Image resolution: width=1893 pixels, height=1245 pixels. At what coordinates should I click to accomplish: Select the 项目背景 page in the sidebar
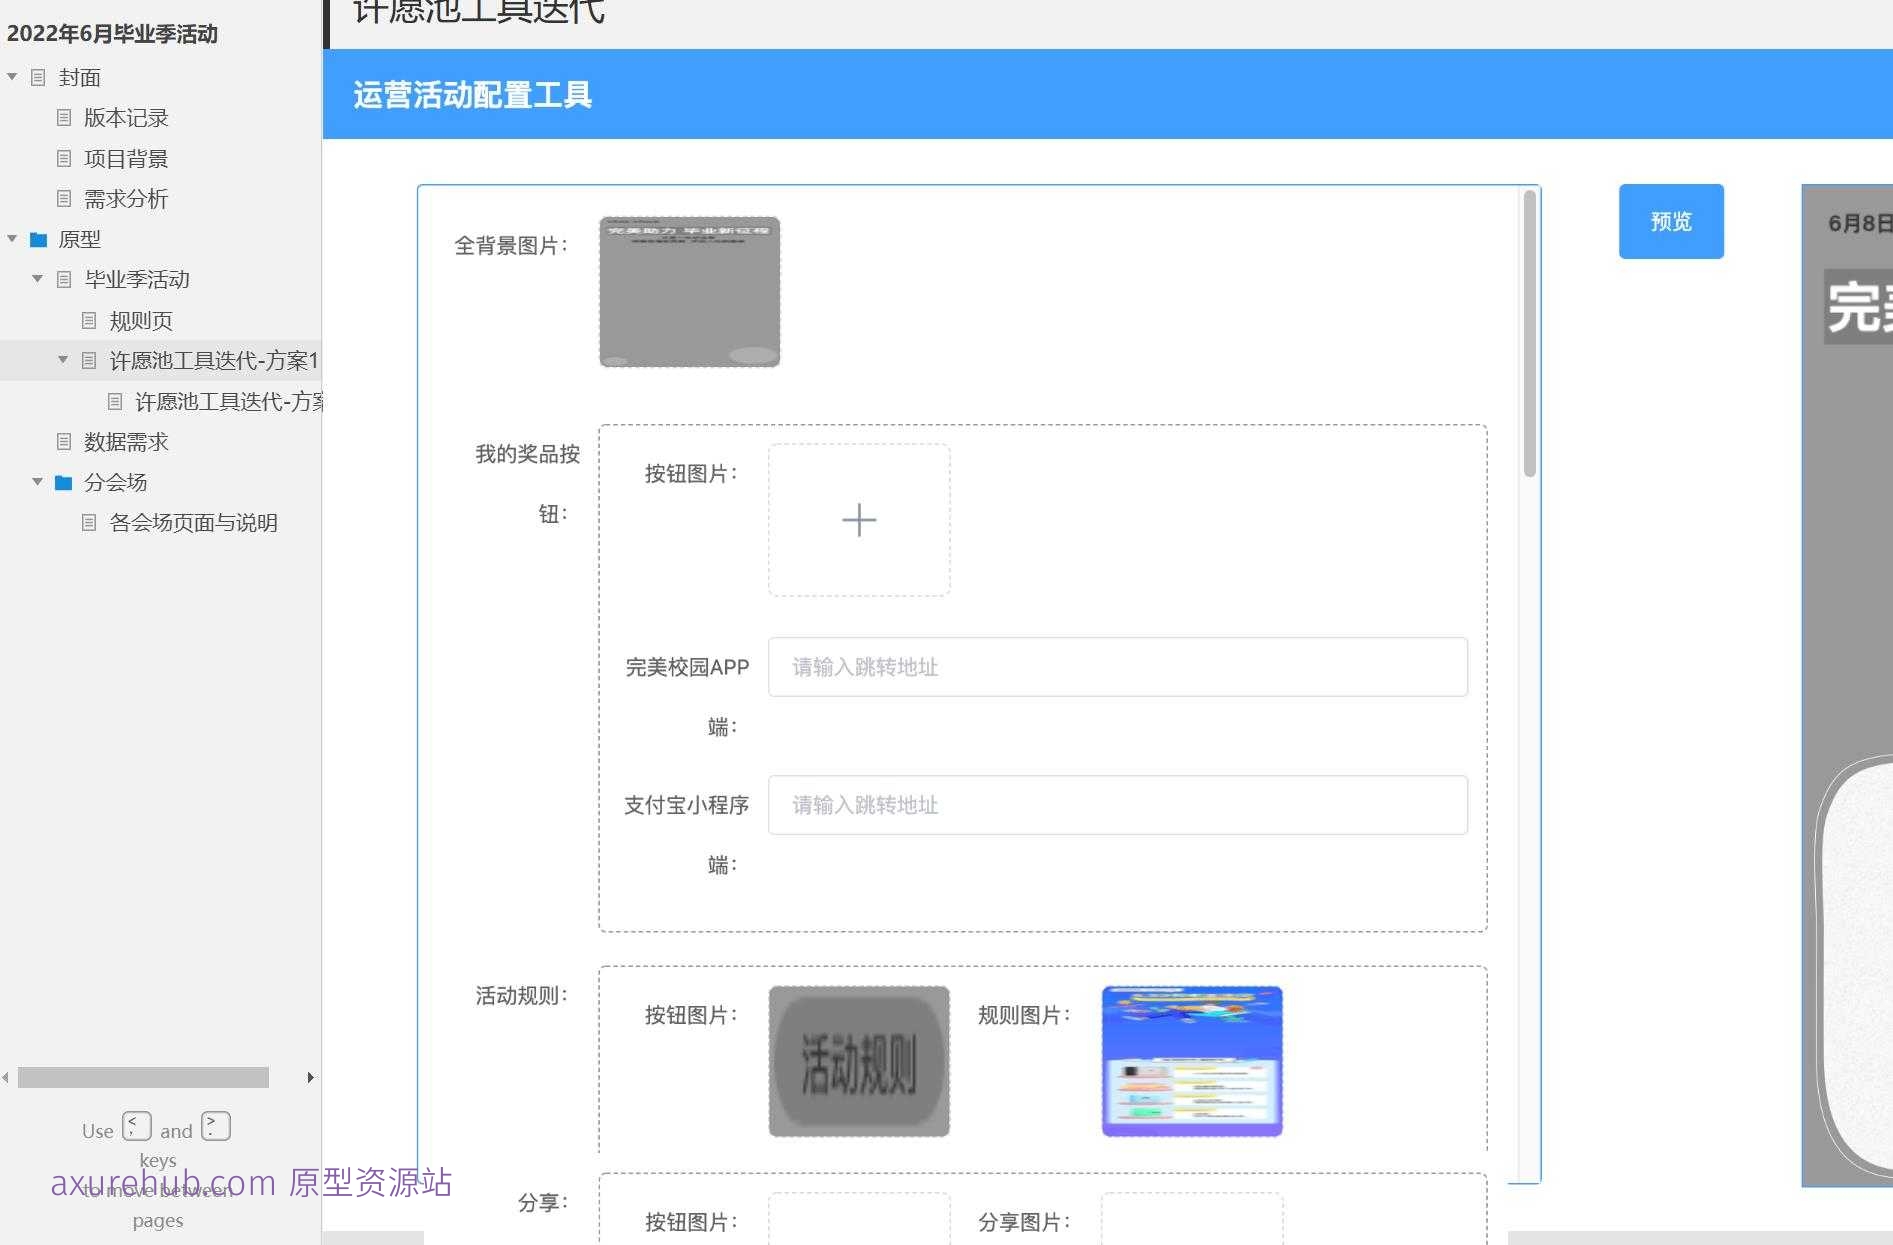pyautogui.click(x=126, y=158)
